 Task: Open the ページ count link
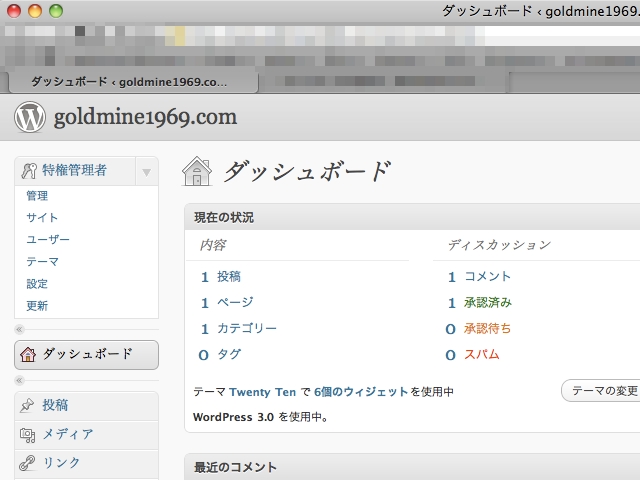point(235,302)
